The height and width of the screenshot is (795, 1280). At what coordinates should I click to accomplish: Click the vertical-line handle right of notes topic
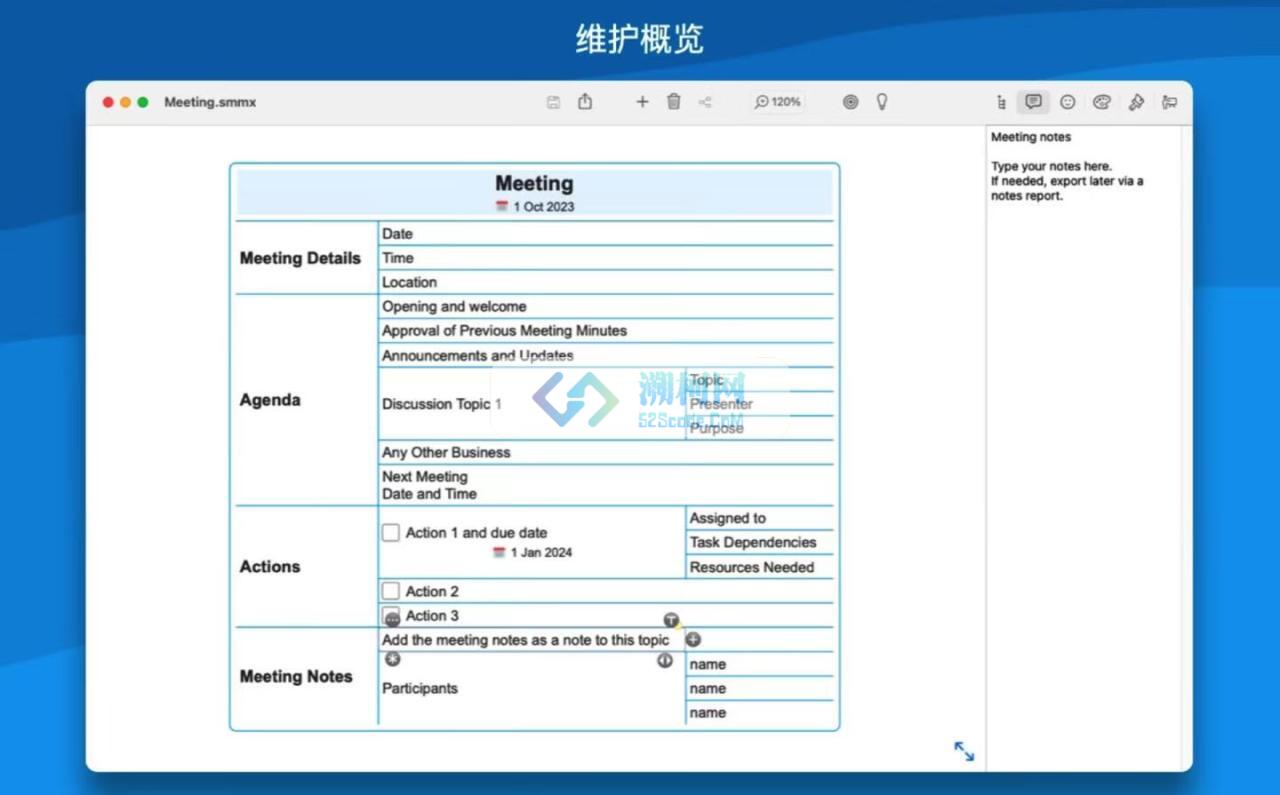pyautogui.click(x=665, y=660)
